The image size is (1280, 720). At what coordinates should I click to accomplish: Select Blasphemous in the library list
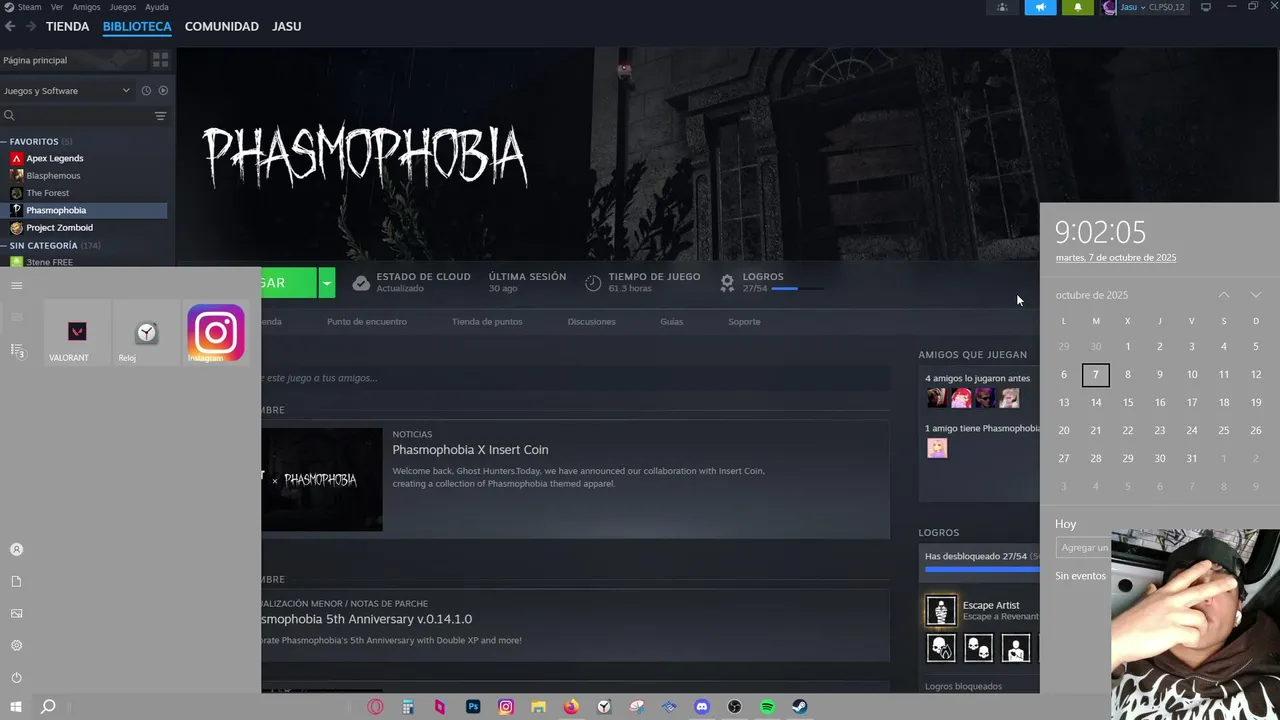point(53,176)
